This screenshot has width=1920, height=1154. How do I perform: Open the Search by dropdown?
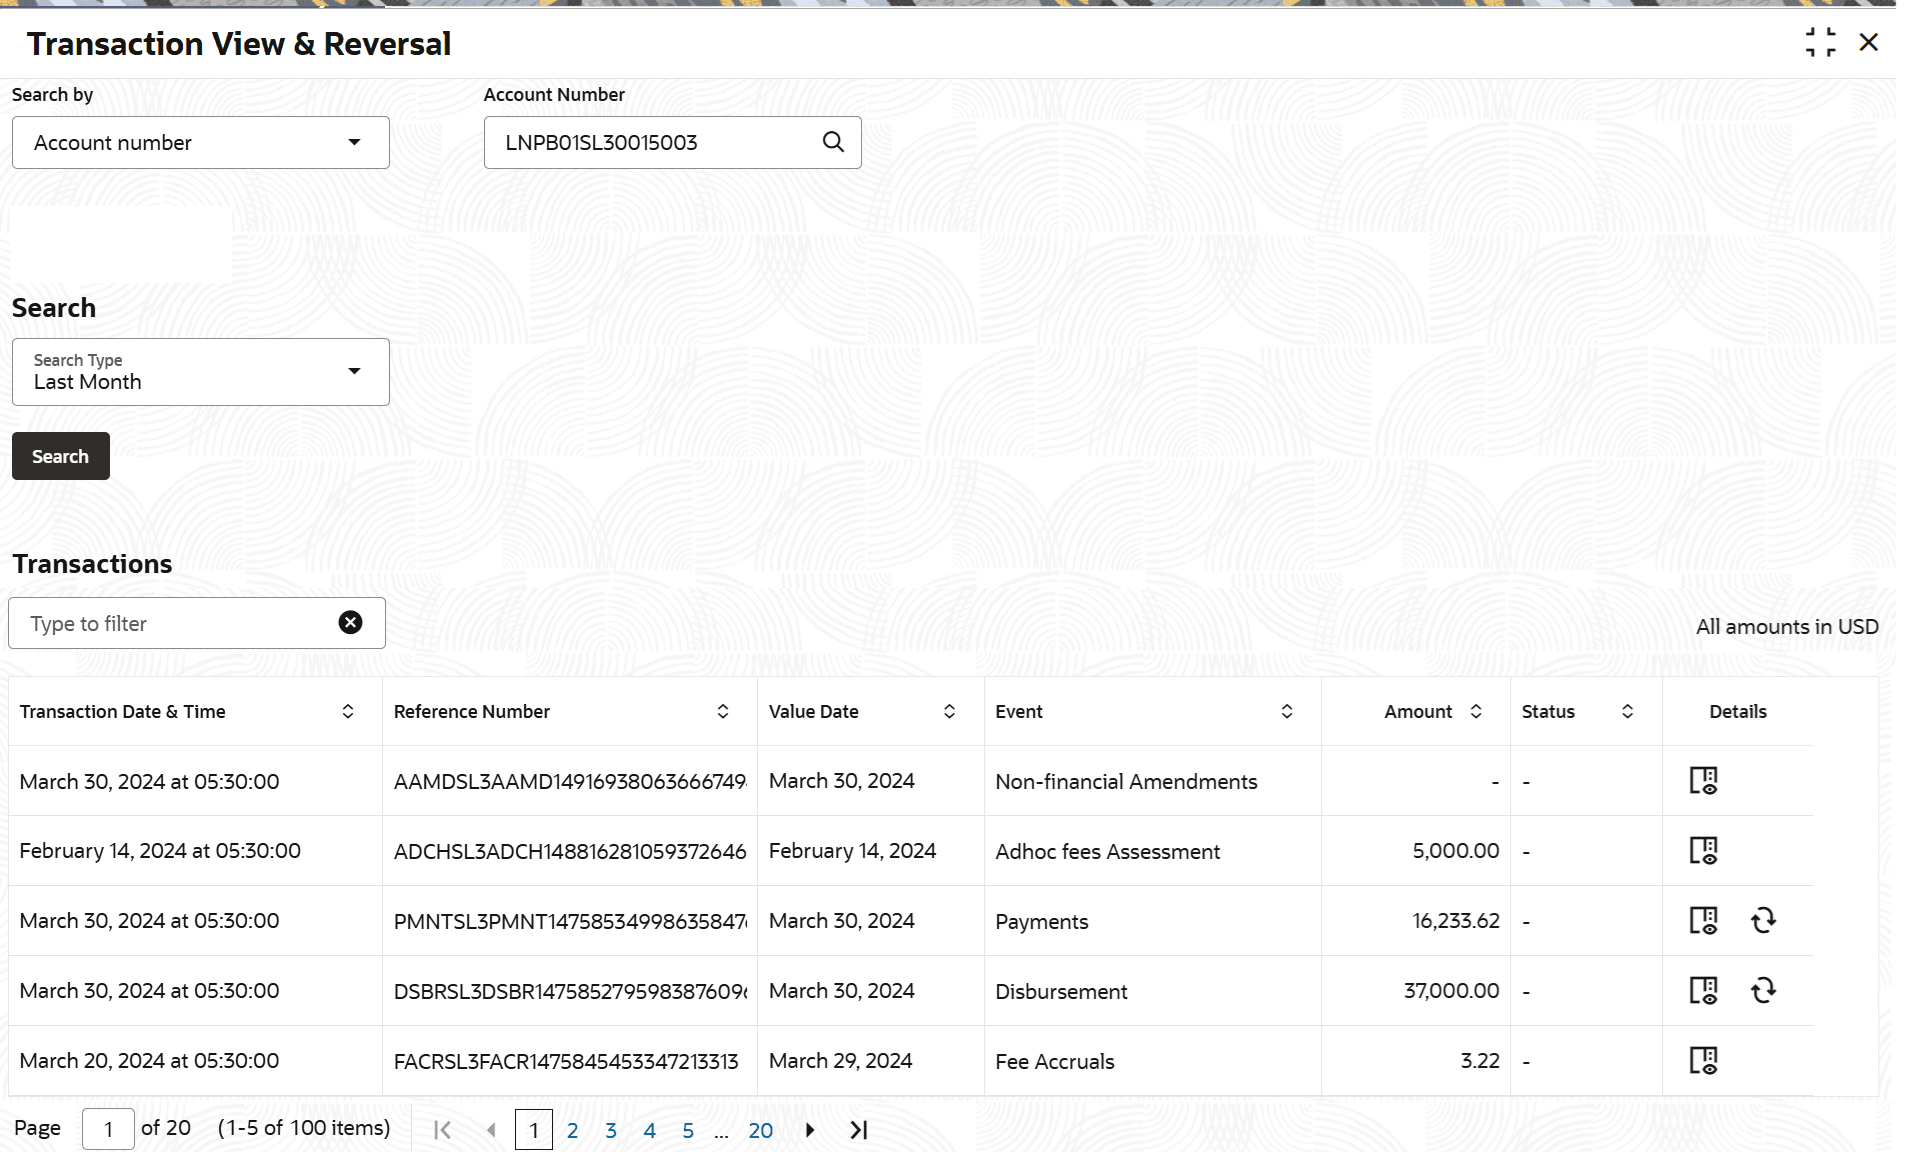(x=200, y=143)
